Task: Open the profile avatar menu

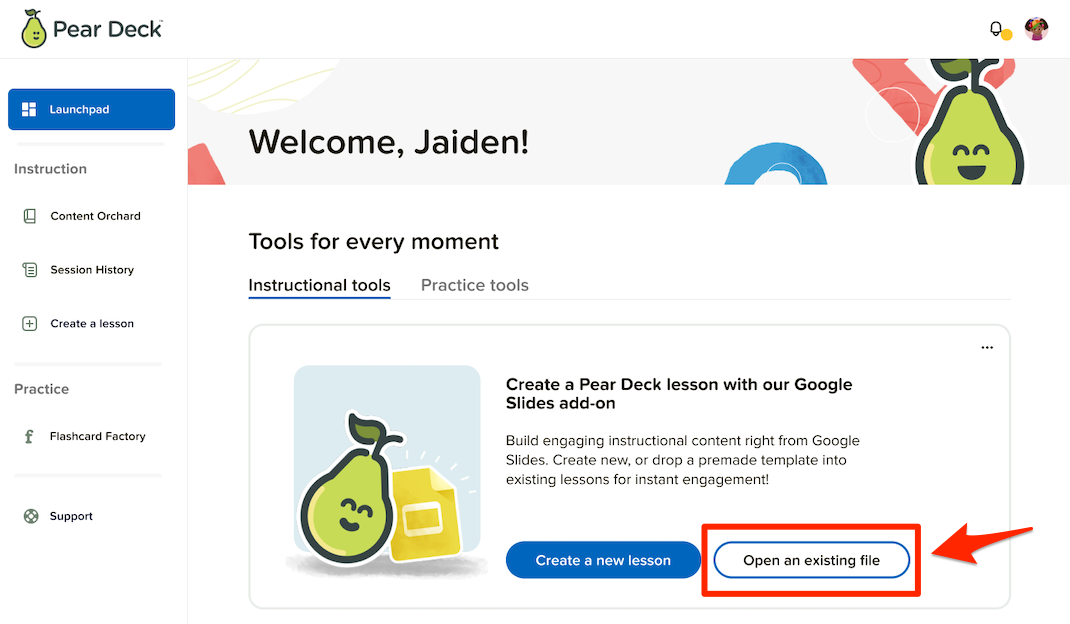Action: pos(1036,28)
